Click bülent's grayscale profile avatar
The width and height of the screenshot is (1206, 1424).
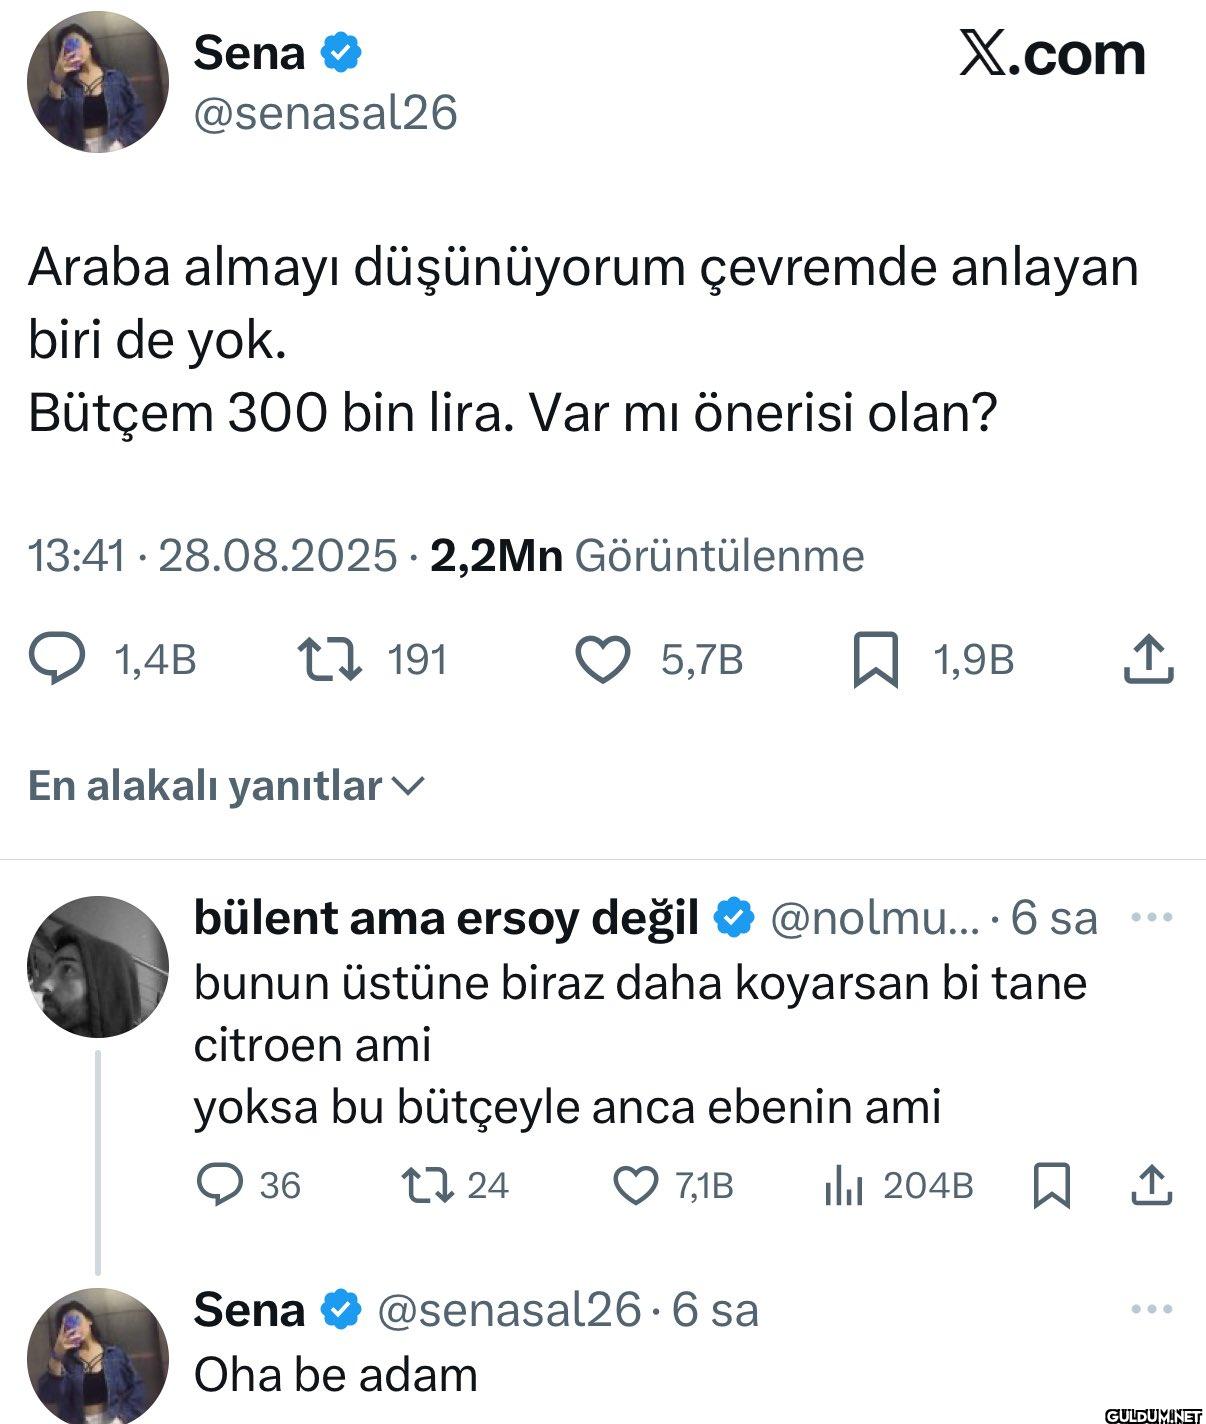98,966
